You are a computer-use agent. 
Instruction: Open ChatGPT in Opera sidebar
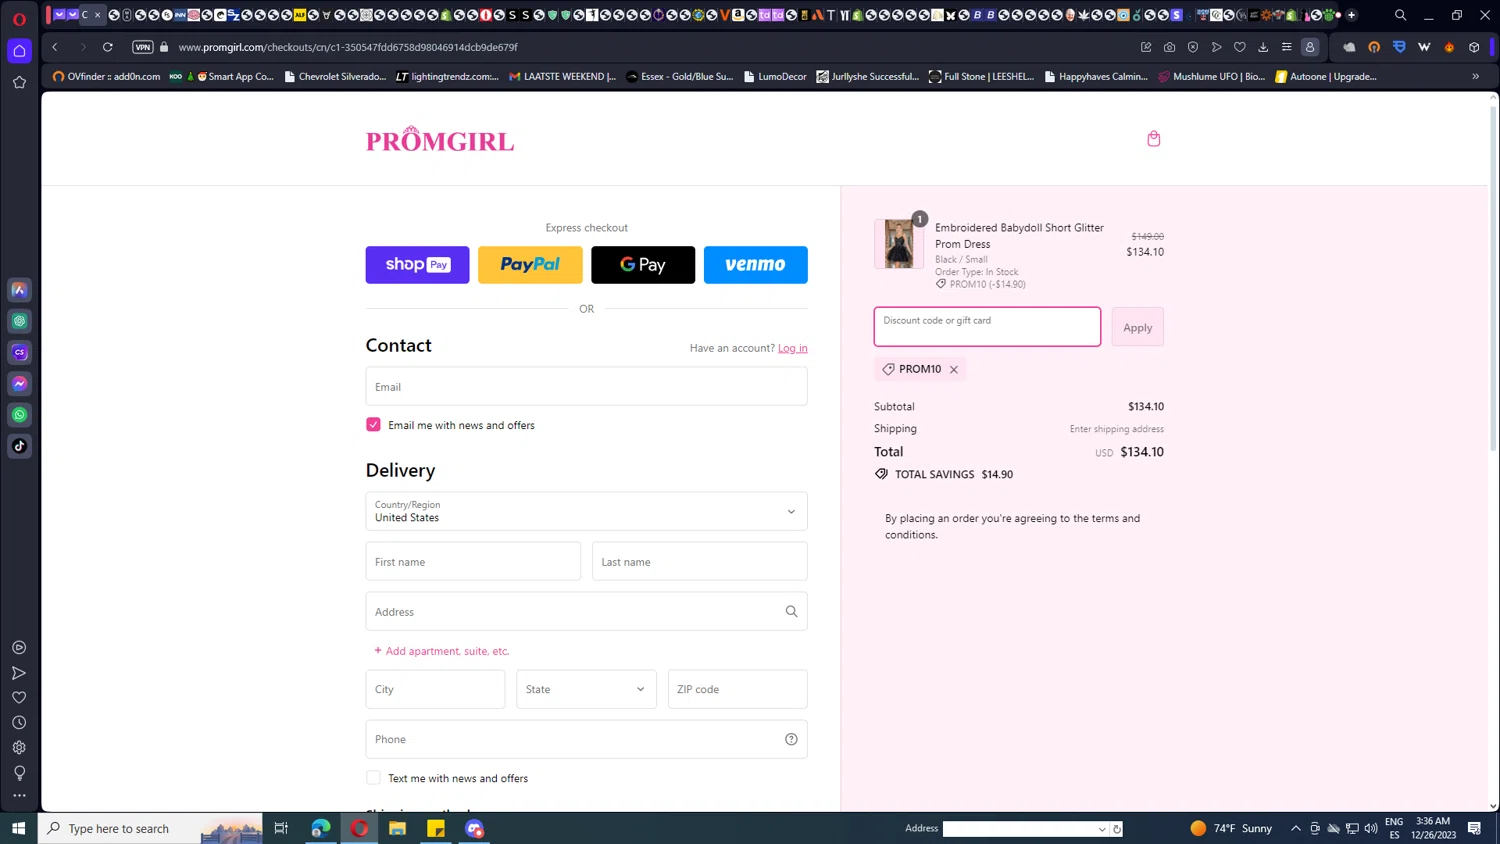click(19, 321)
